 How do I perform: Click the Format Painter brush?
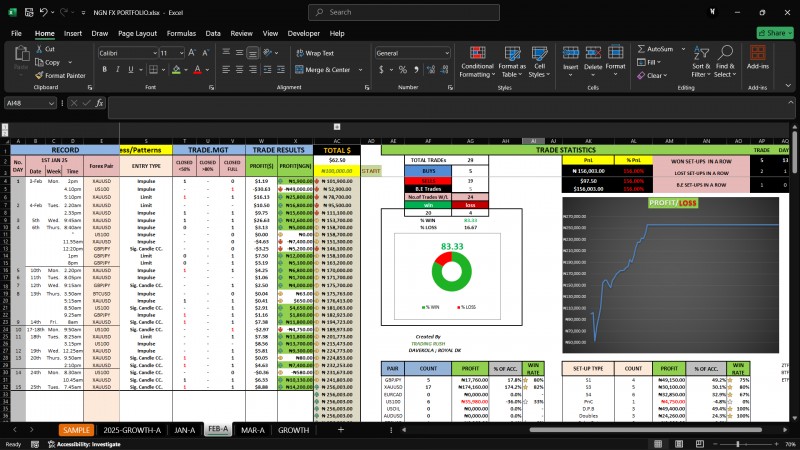(39, 76)
